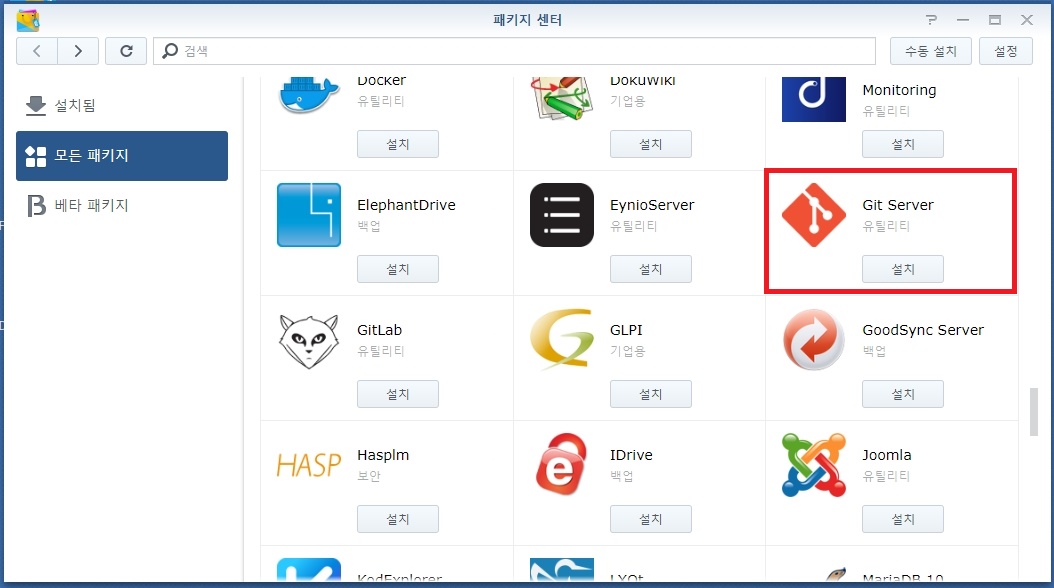This screenshot has width=1054, height=588.
Task: Open the GoodSync Server icon
Action: tap(813, 339)
